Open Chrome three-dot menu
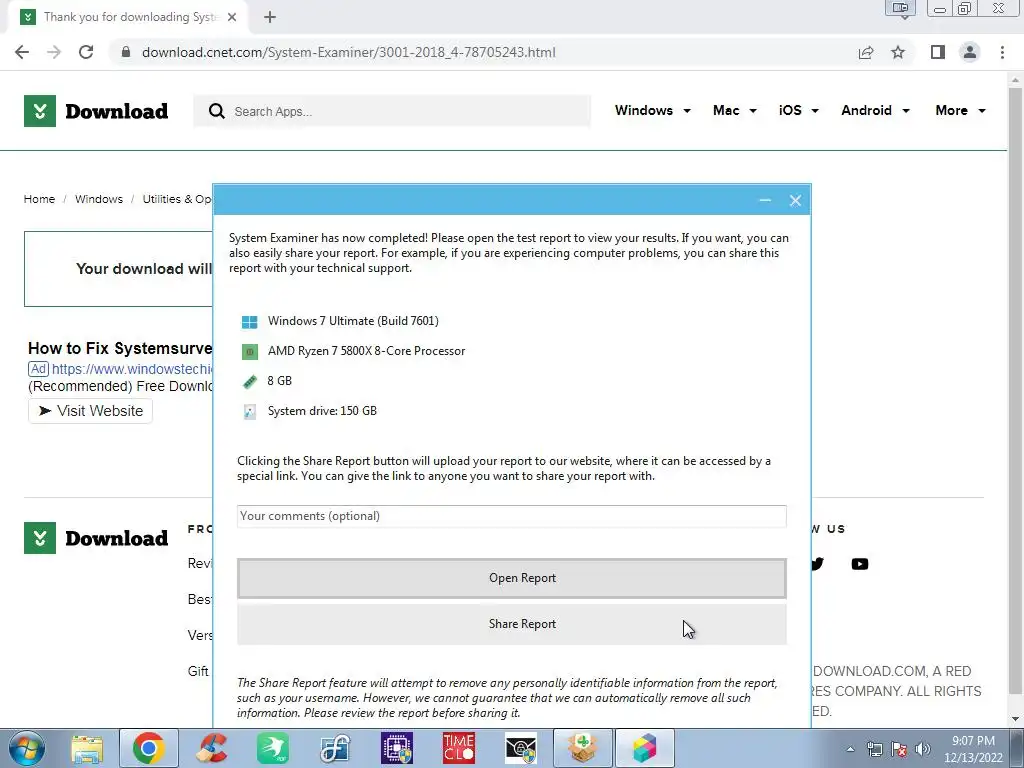 point(1002,52)
